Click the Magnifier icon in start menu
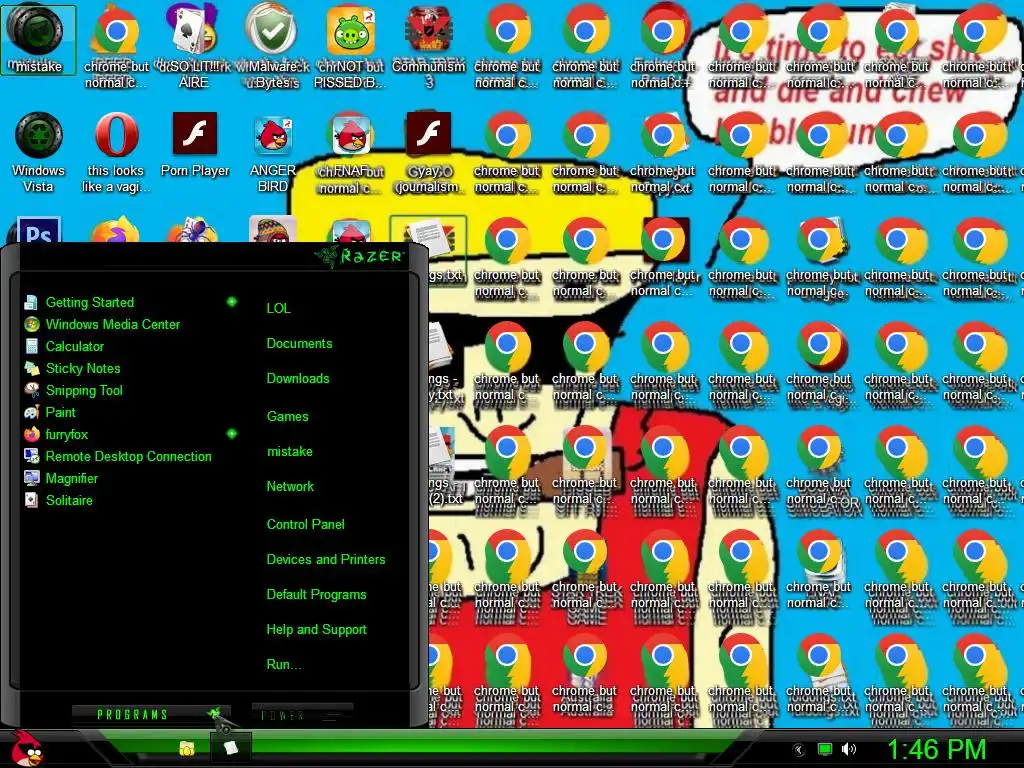Image resolution: width=1024 pixels, height=768 pixels. [31, 479]
